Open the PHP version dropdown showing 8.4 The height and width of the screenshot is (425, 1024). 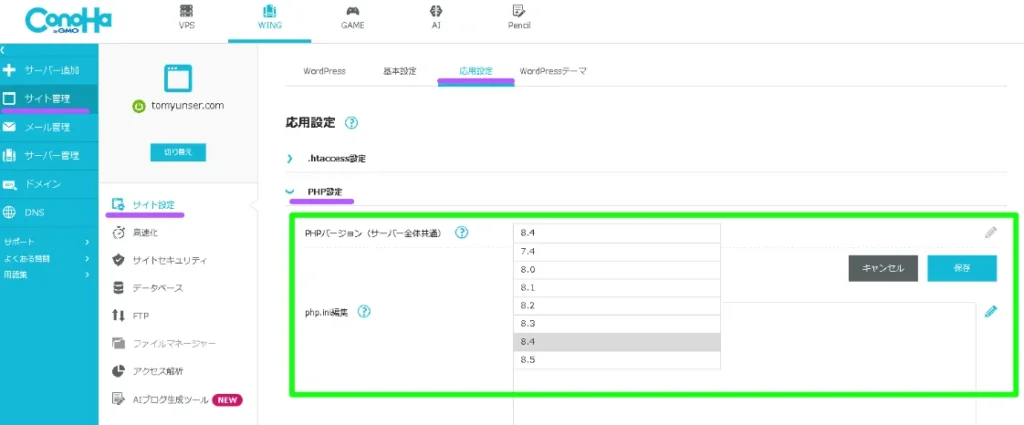tap(616, 233)
